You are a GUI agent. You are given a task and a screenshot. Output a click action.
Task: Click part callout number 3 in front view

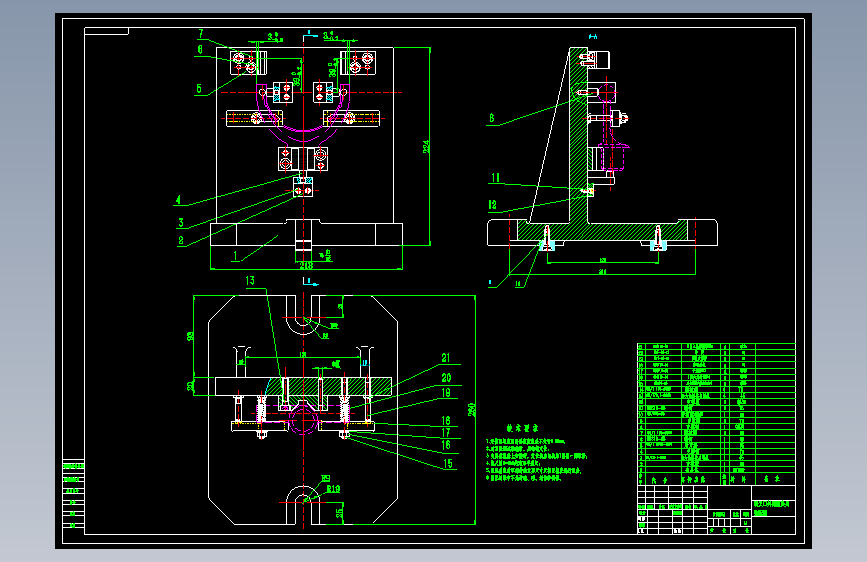181,222
